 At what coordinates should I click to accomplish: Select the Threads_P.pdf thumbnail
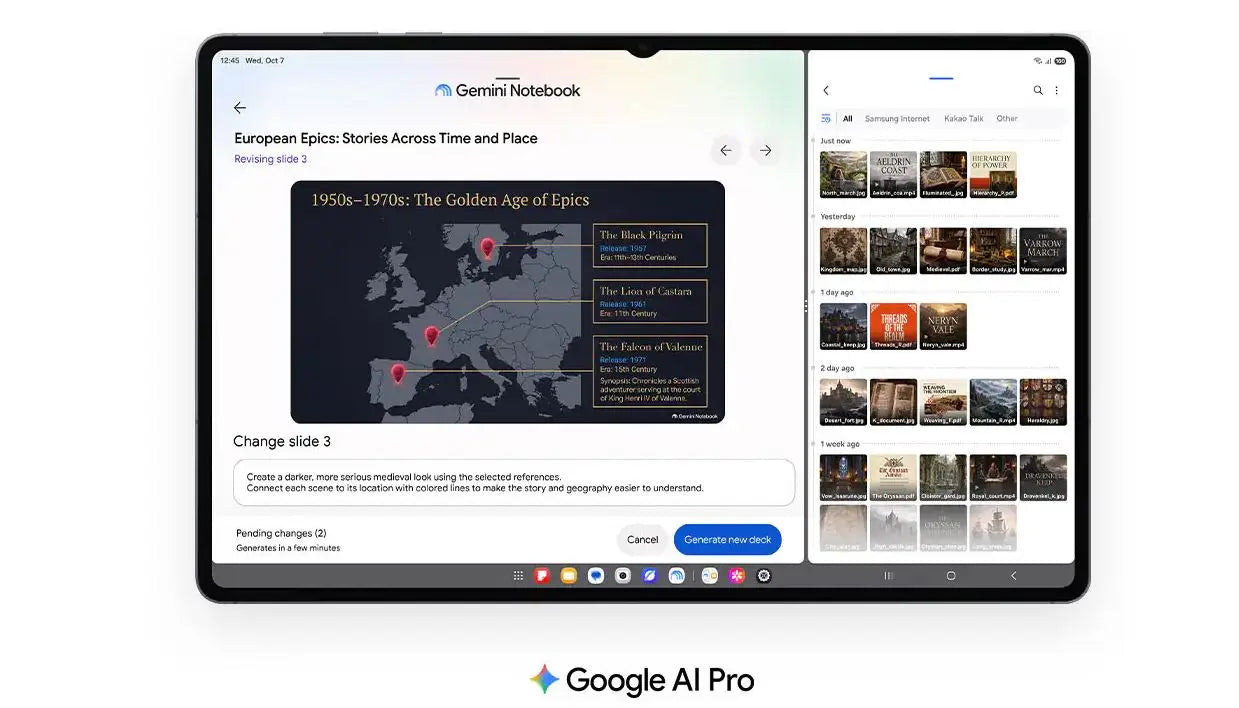[x=893, y=327]
